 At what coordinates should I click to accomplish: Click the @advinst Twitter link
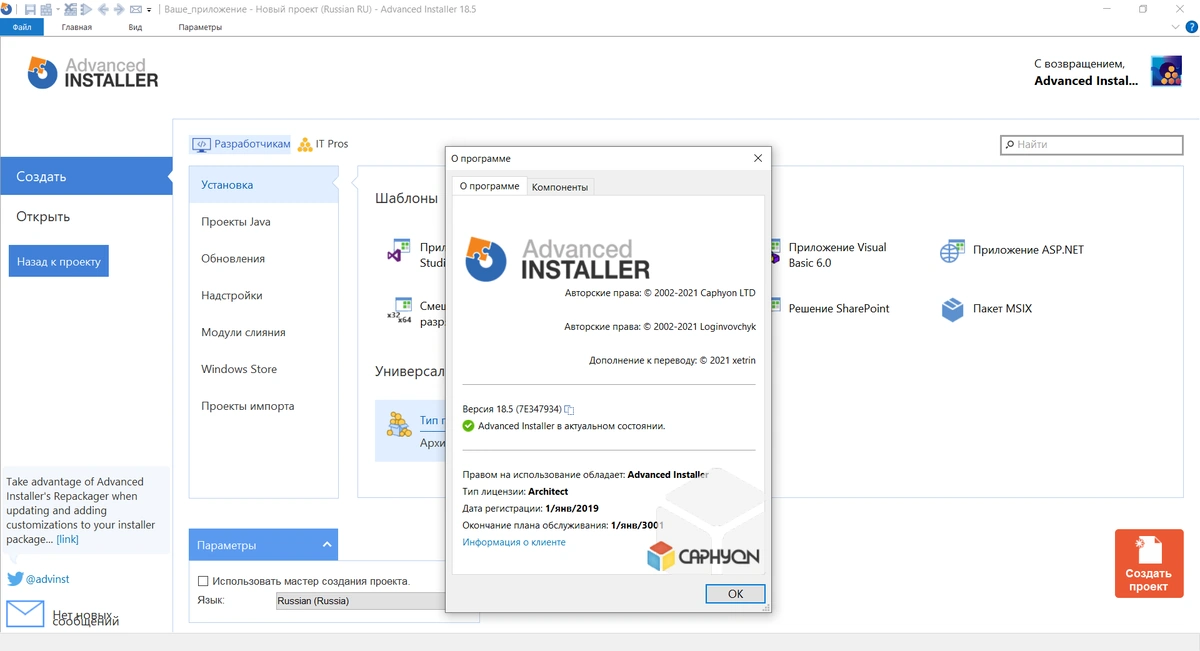47,579
